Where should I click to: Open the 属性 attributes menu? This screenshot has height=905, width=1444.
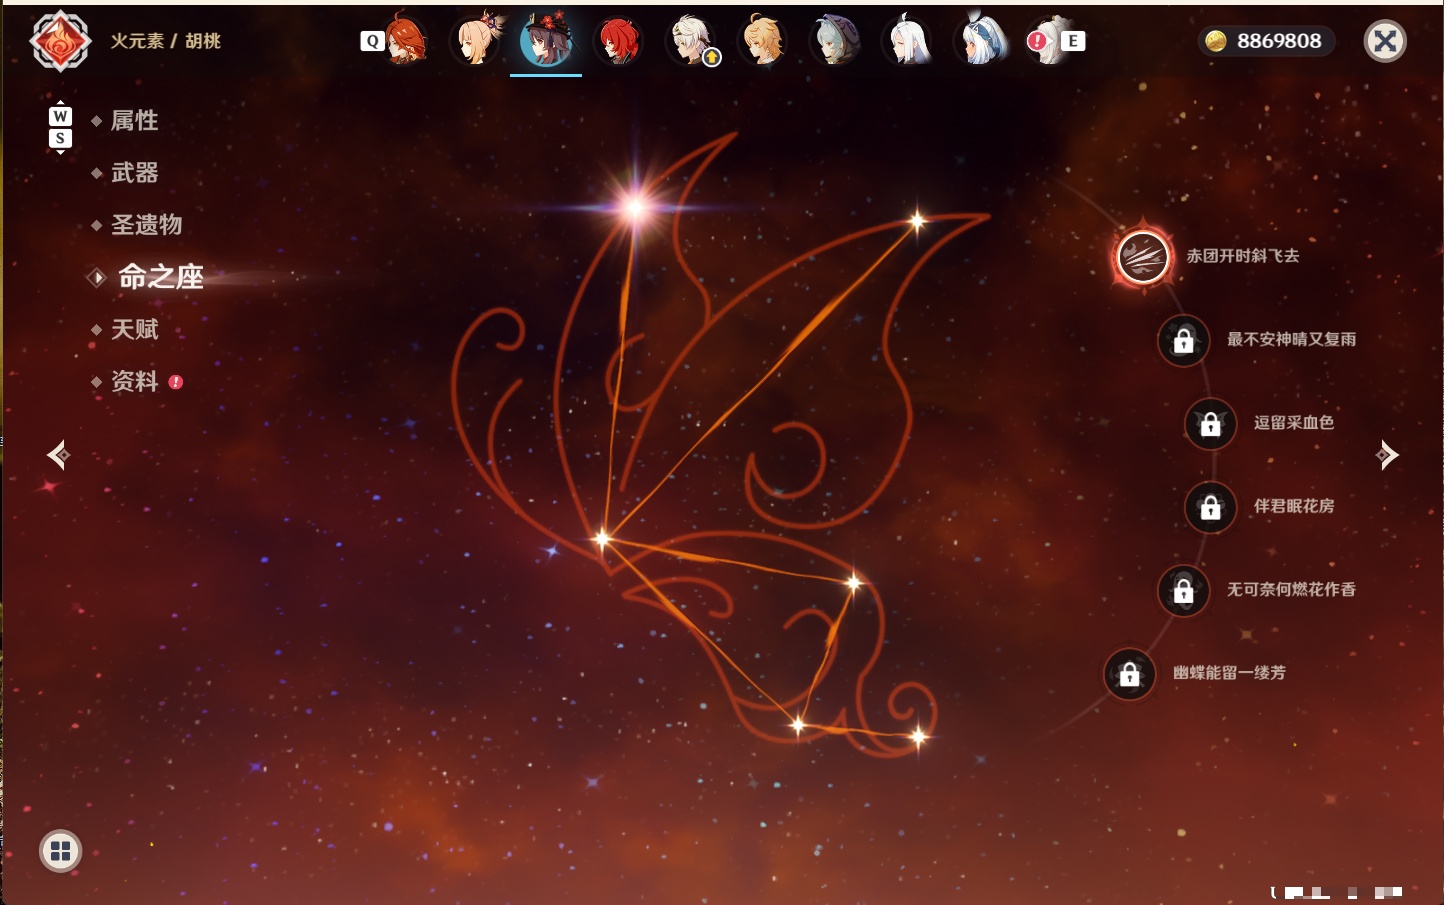(134, 121)
